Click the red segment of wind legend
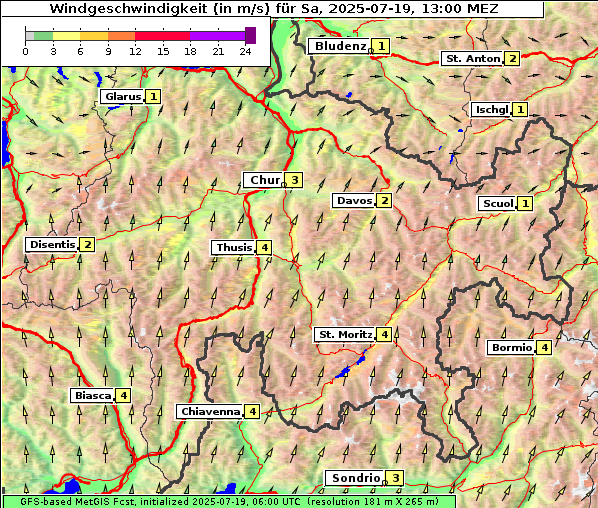This screenshot has height=508, width=598. [x=162, y=36]
